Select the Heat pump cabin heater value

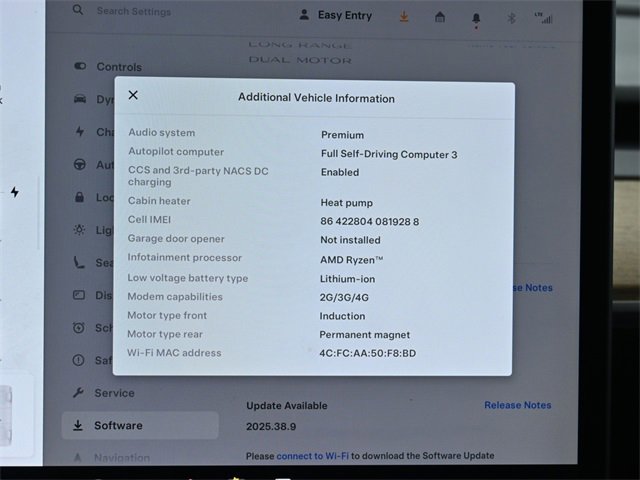(x=347, y=203)
